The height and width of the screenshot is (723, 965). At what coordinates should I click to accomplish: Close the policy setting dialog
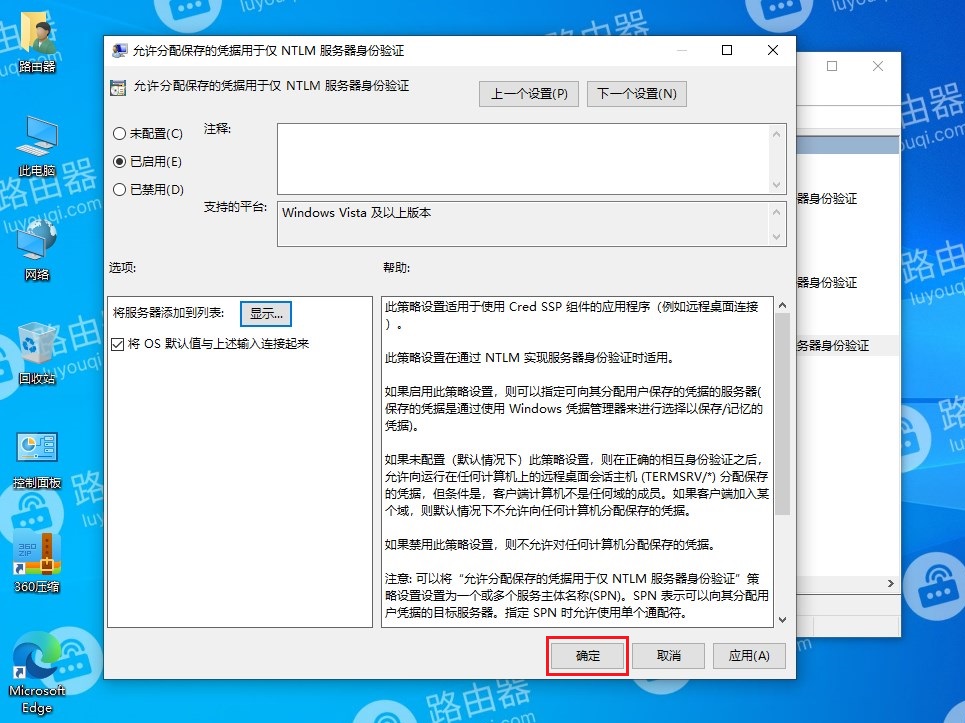pyautogui.click(x=773, y=50)
